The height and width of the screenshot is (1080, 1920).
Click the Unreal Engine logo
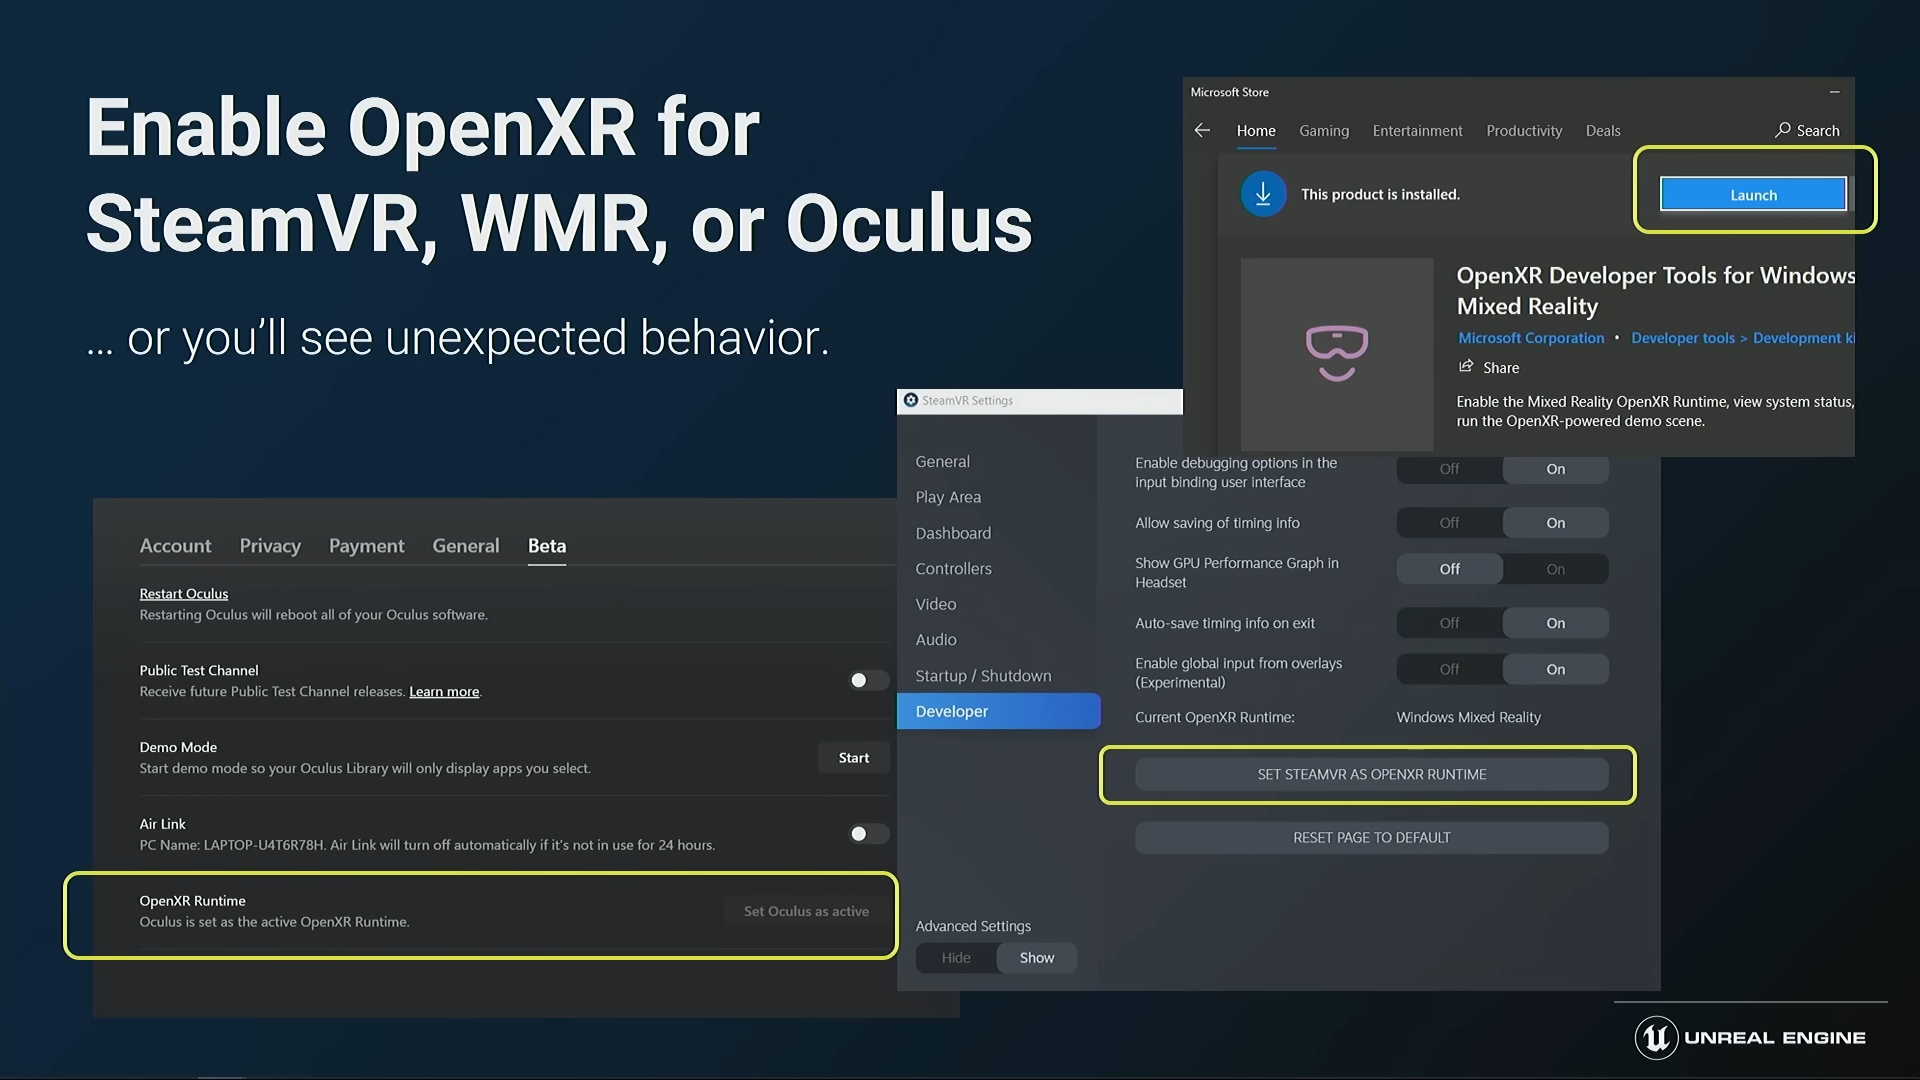click(x=1656, y=1037)
